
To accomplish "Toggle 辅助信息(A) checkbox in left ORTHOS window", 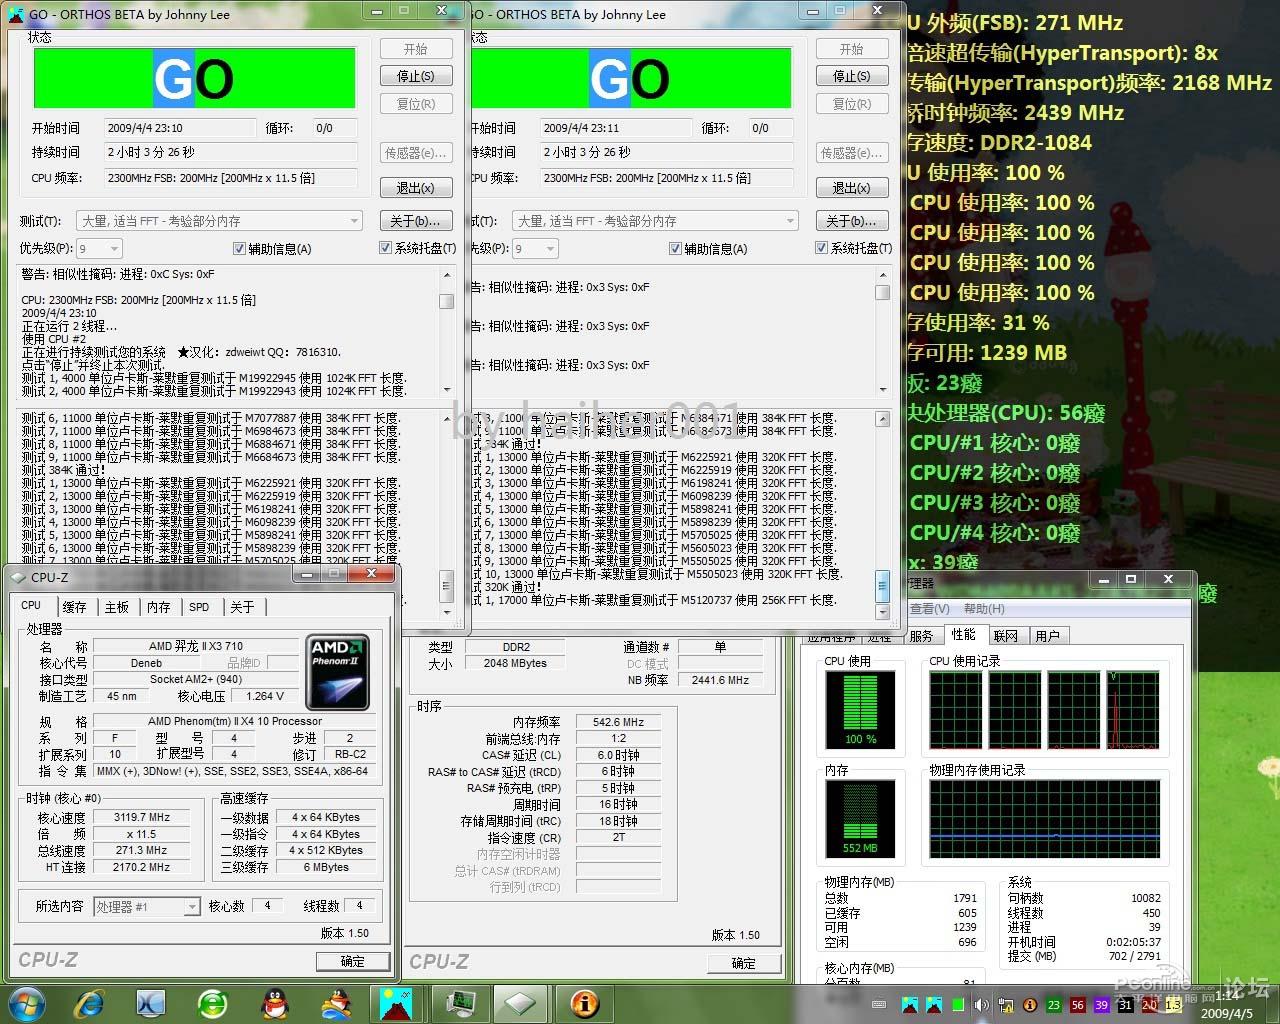I will point(239,249).
